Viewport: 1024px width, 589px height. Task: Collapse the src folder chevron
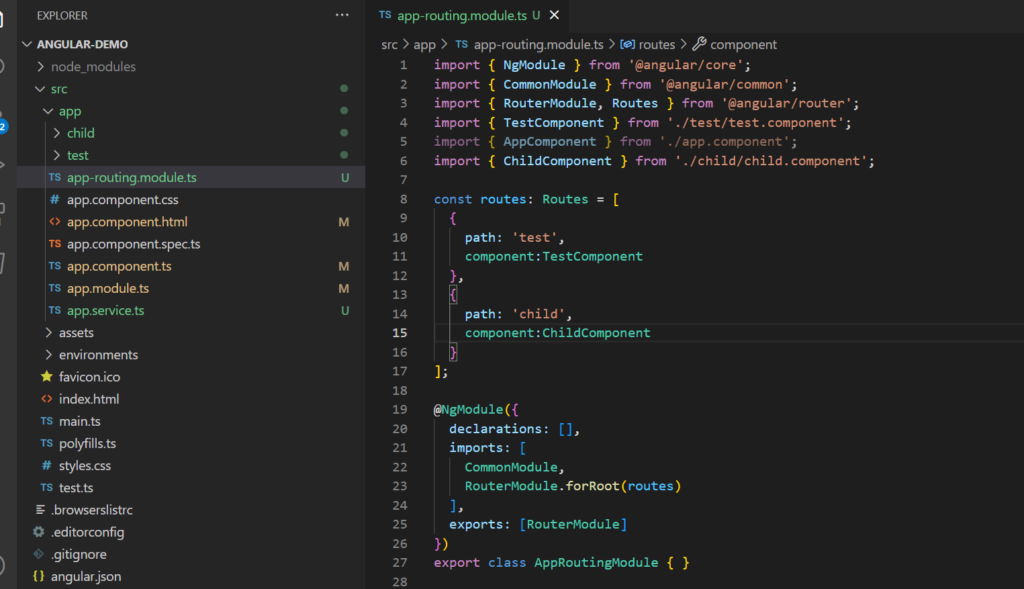[40, 89]
